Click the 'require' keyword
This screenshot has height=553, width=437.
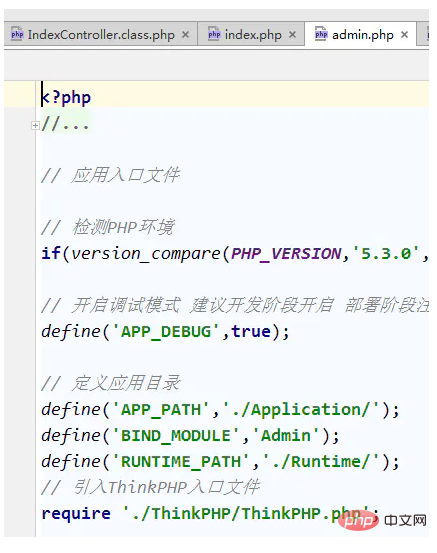coord(76,513)
